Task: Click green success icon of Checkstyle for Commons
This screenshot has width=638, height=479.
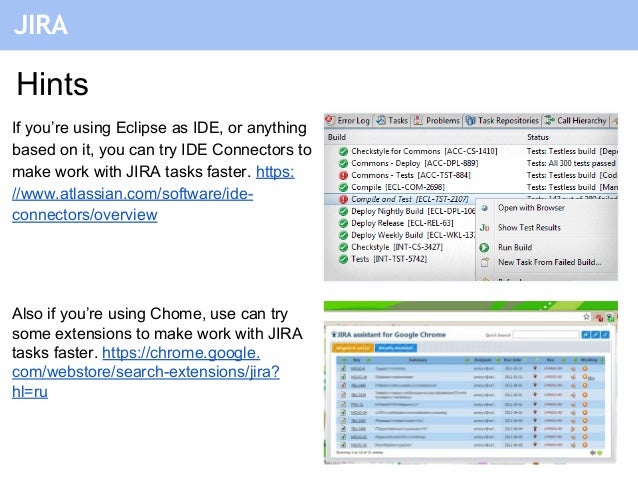Action: 343,151
